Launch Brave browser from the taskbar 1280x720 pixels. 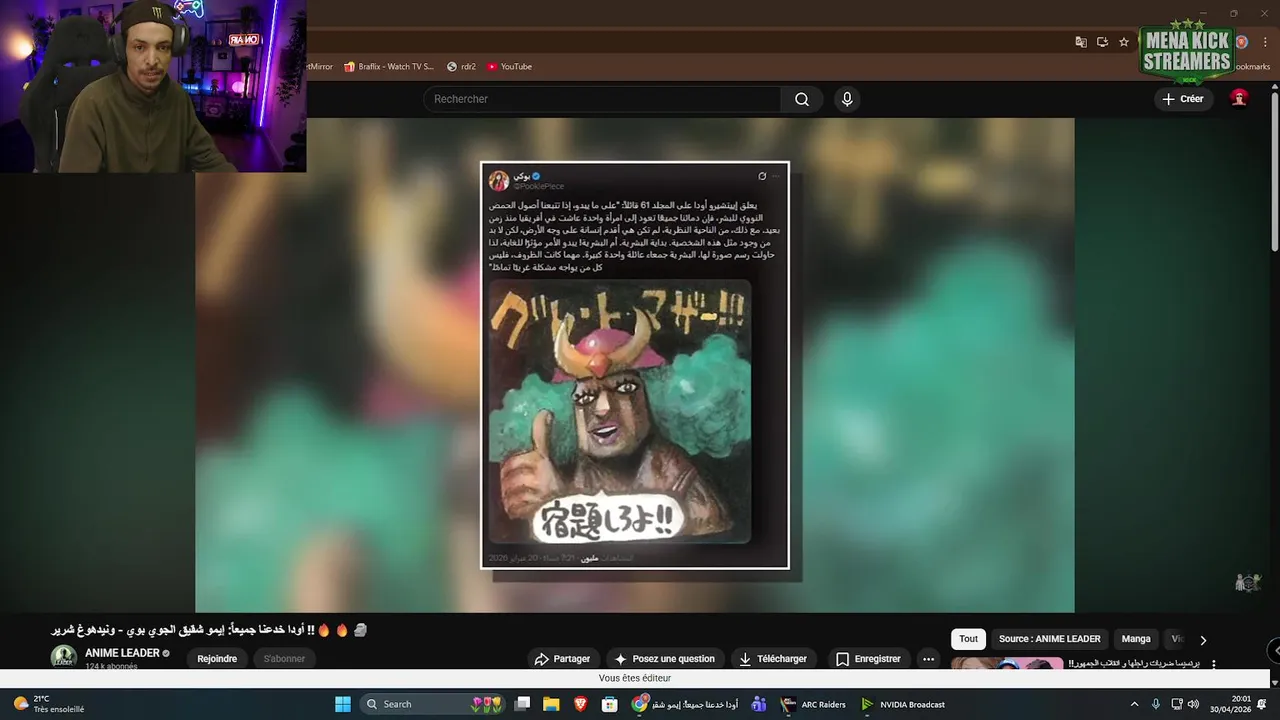click(x=581, y=704)
